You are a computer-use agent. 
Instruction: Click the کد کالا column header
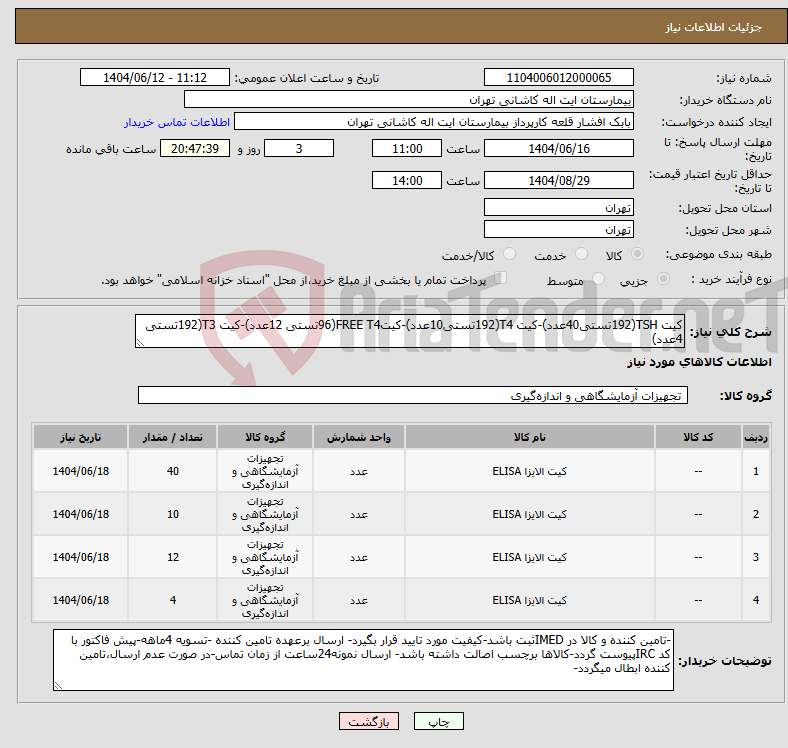coord(698,437)
